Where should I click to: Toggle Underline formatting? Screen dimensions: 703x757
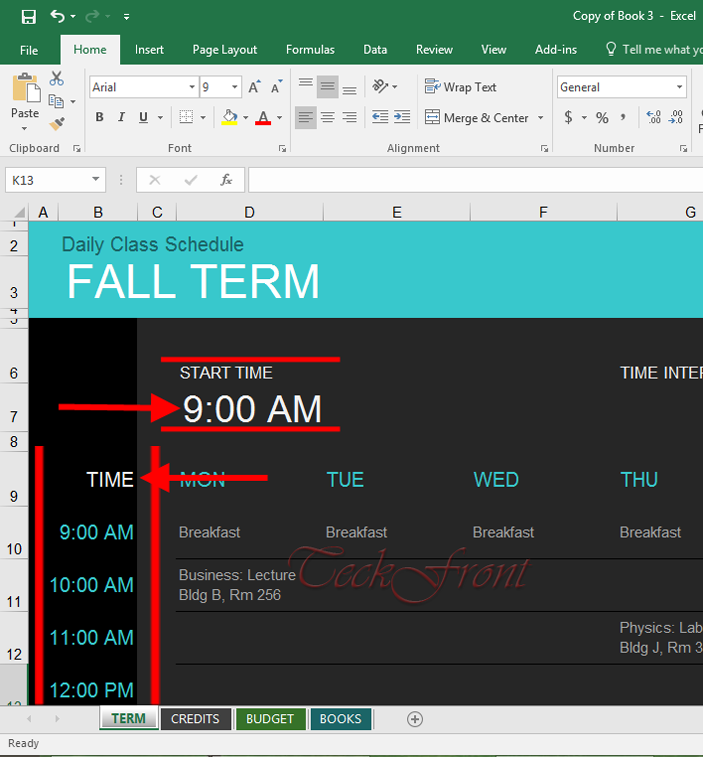coord(143,117)
